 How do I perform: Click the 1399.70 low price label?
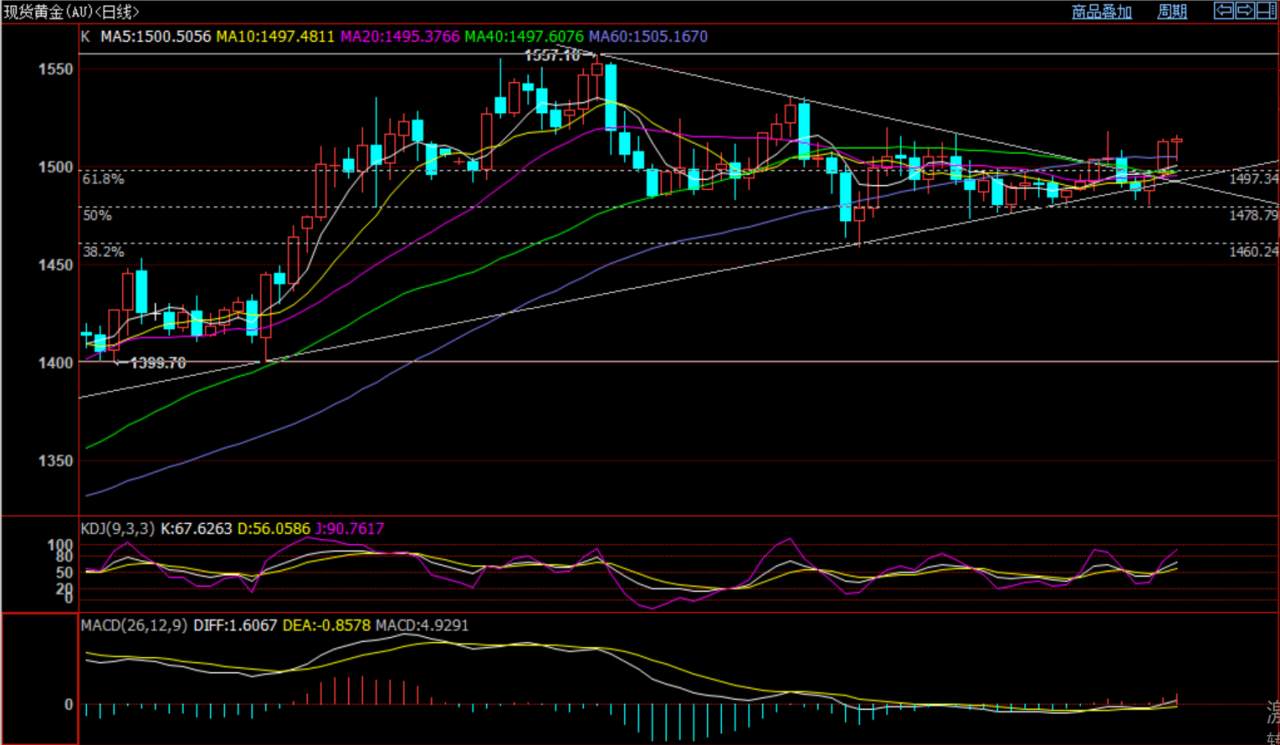click(158, 363)
